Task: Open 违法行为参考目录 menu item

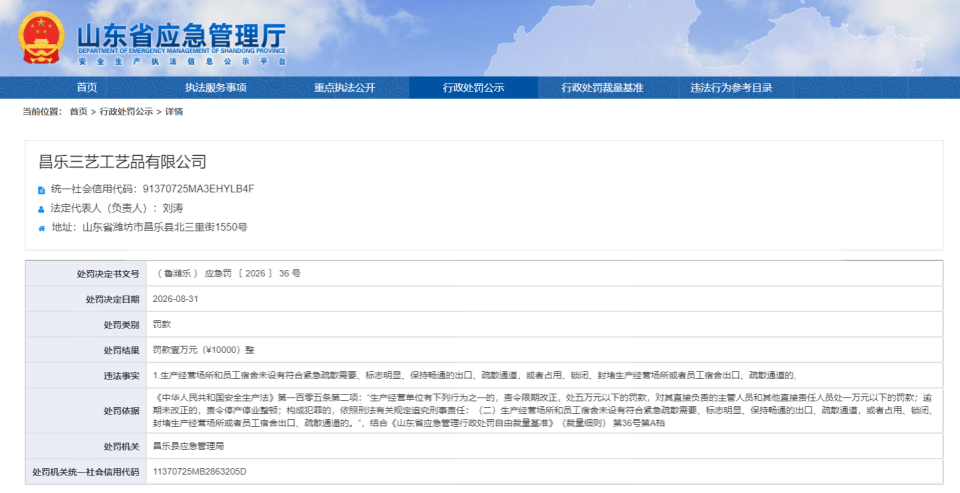Action: 731,88
